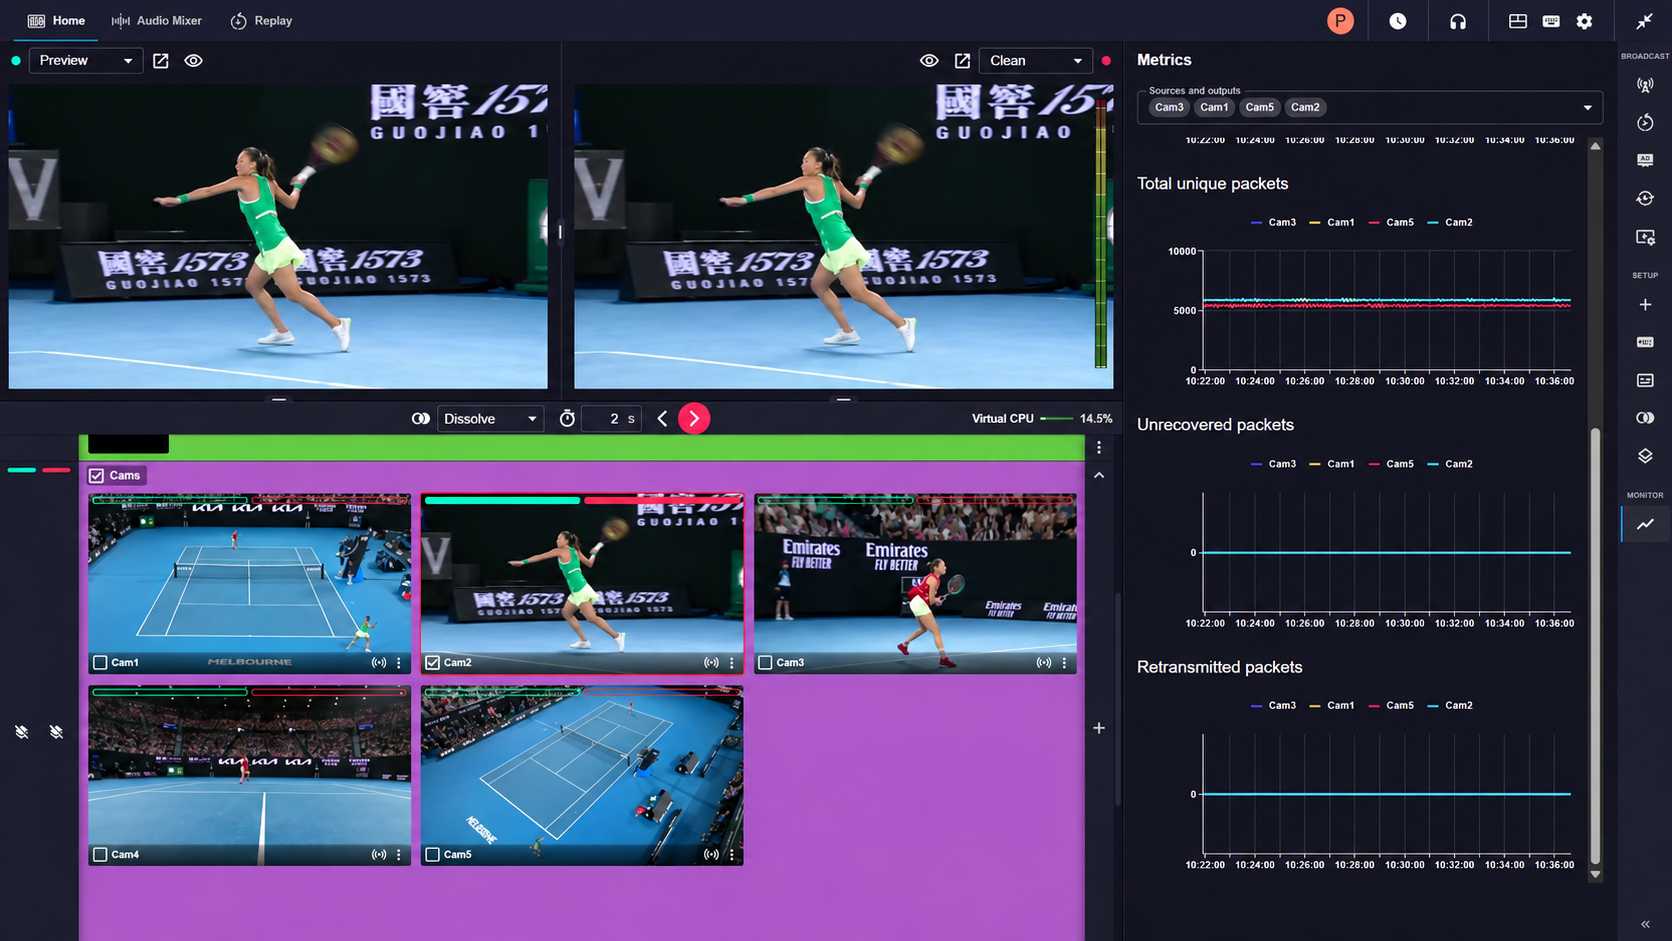The height and width of the screenshot is (941, 1672).
Task: Switch to the Audio Mixer tab
Action: [x=156, y=21]
